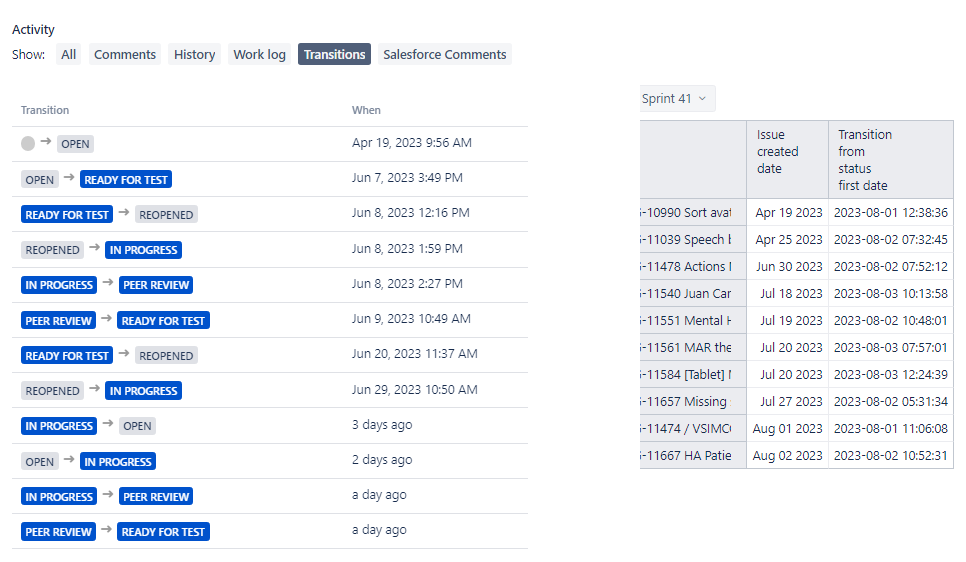Show the History activity tab
Viewport: 966px width, 562px height.
[194, 55]
